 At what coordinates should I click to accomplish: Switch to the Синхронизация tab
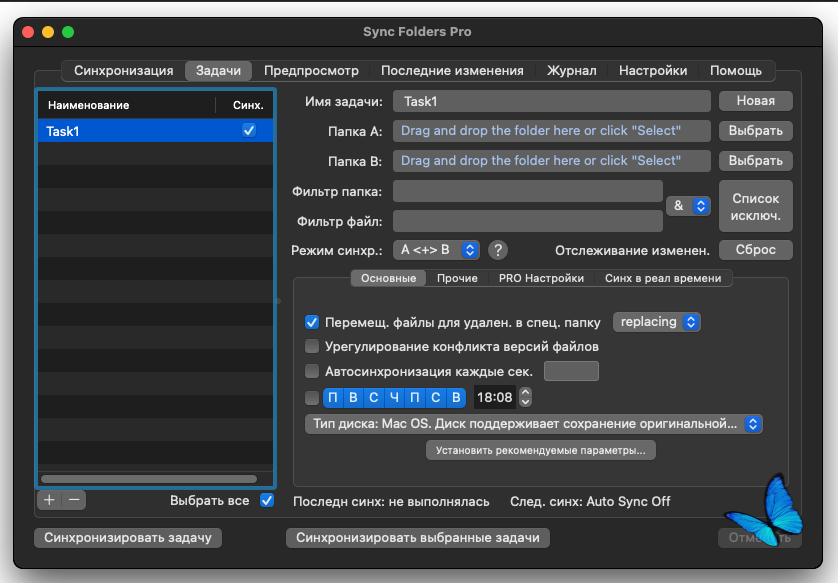coord(123,71)
